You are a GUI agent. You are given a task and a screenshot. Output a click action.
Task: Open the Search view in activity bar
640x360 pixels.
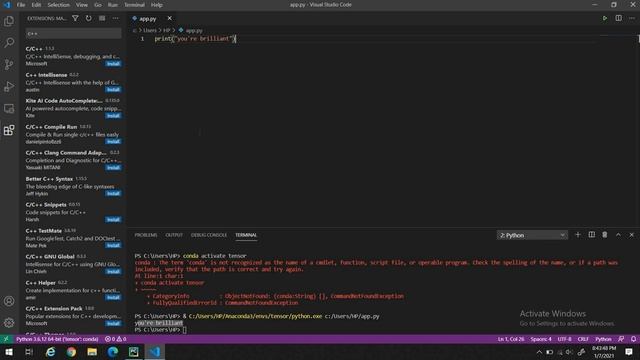click(x=9, y=42)
